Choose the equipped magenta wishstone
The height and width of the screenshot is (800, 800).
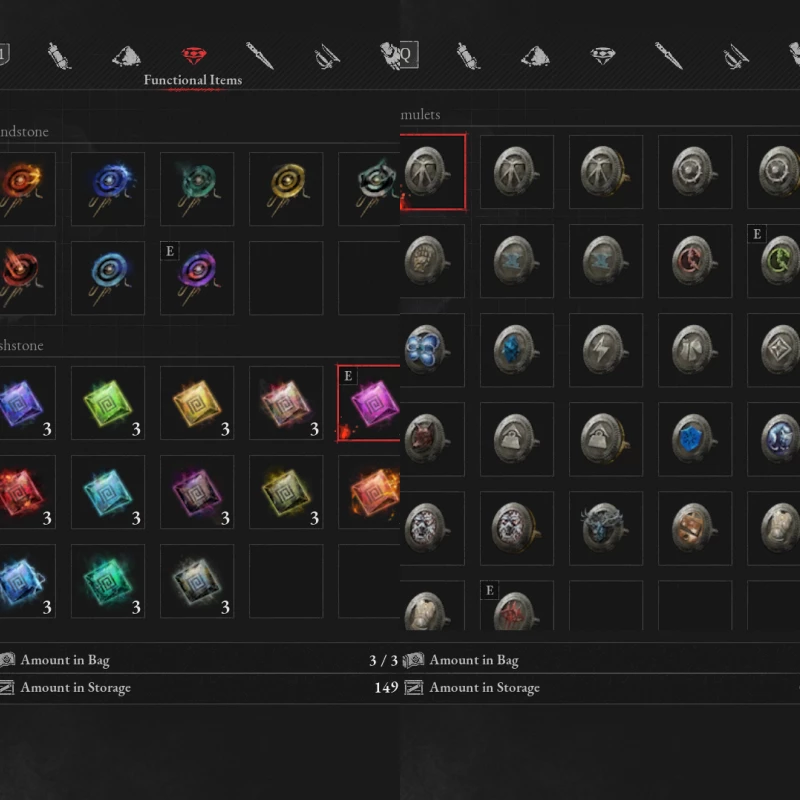[x=369, y=403]
